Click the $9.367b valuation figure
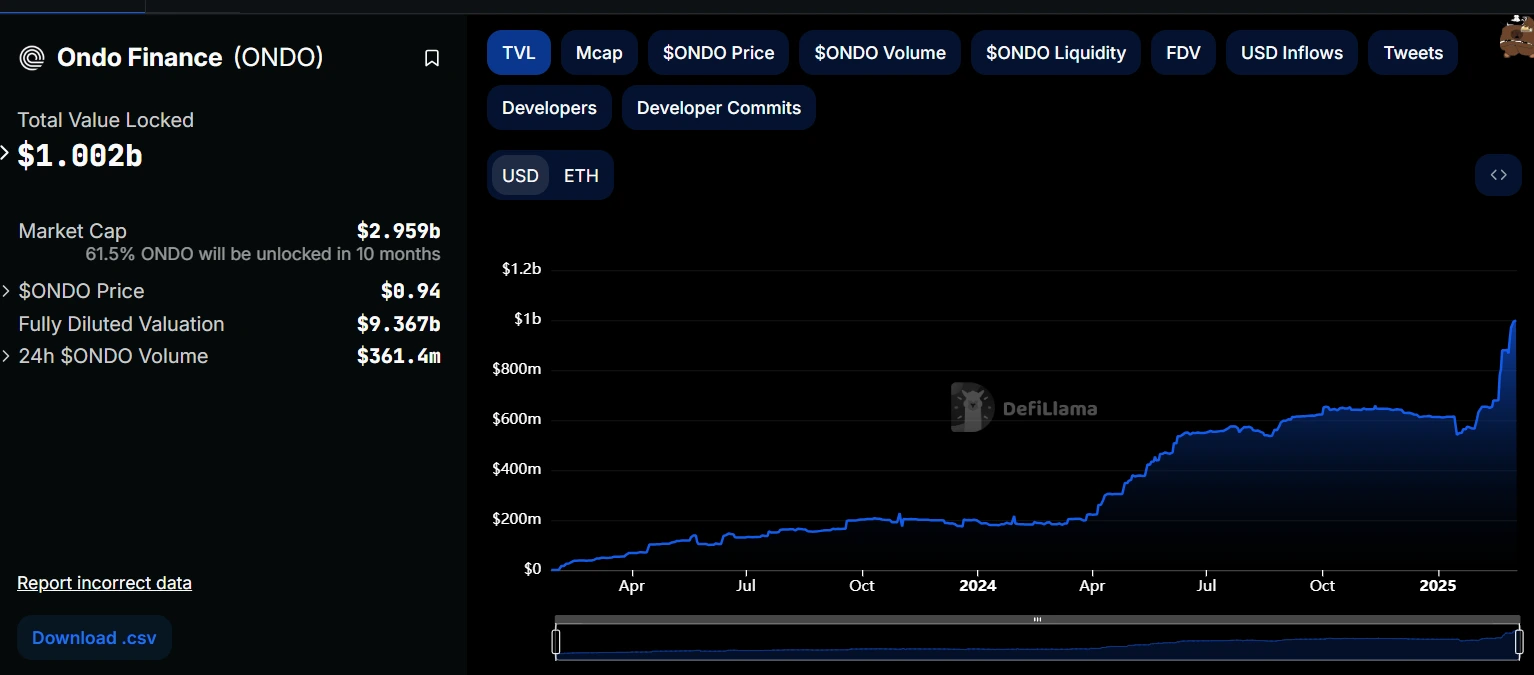 point(398,324)
